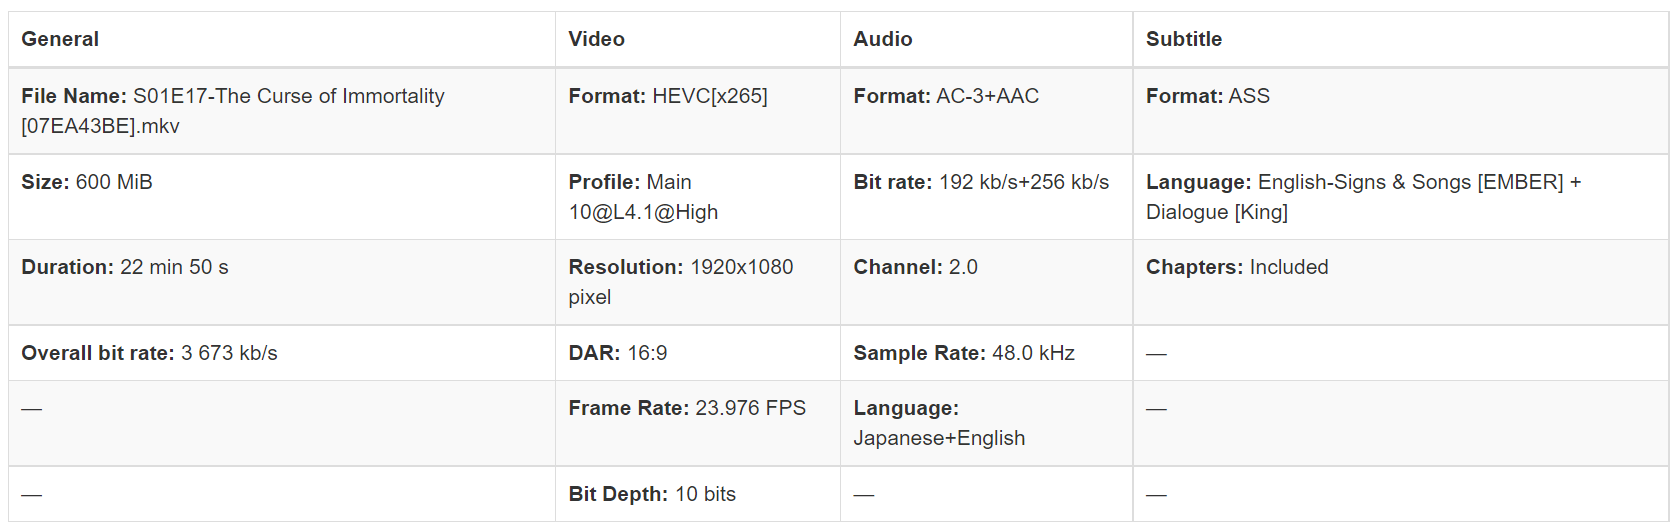Select the Size 600 MiB cell

[x=87, y=182]
